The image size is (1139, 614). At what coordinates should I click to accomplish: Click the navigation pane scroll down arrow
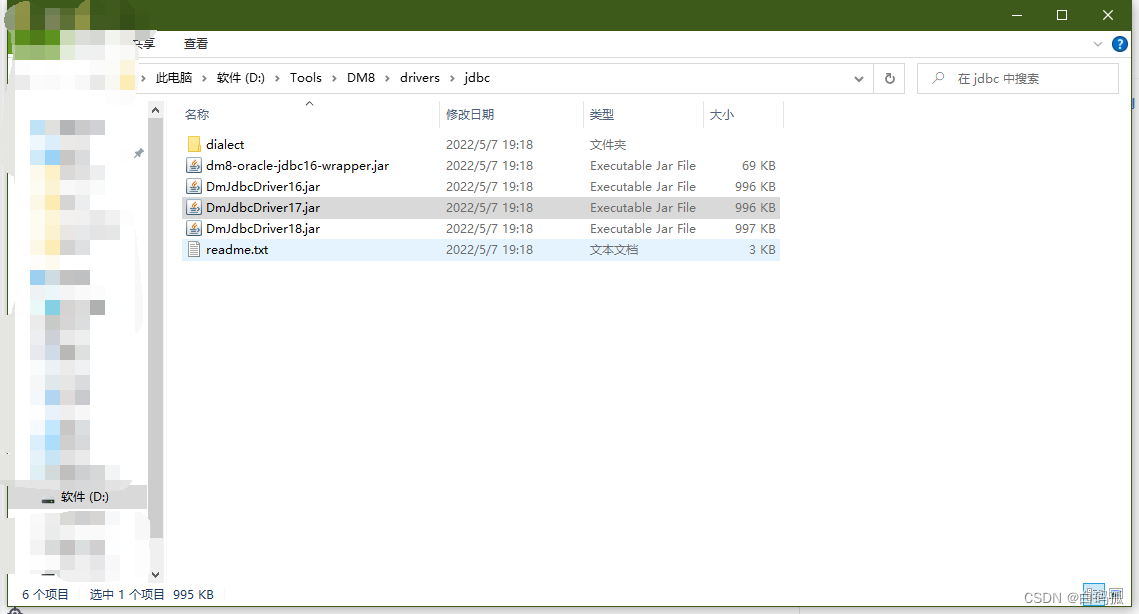[155, 575]
